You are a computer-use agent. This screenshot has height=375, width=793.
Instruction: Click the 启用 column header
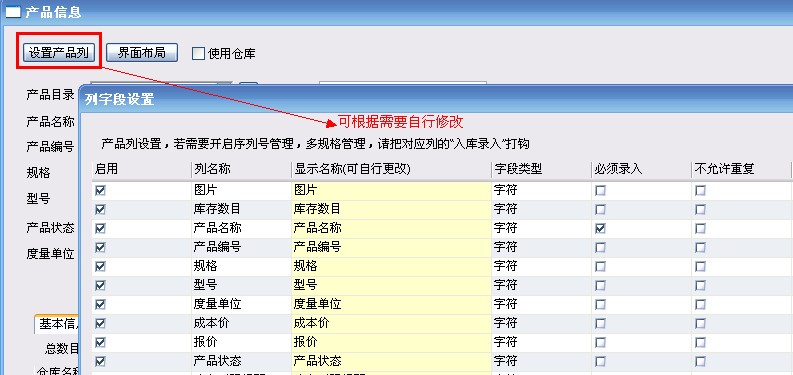pos(142,170)
